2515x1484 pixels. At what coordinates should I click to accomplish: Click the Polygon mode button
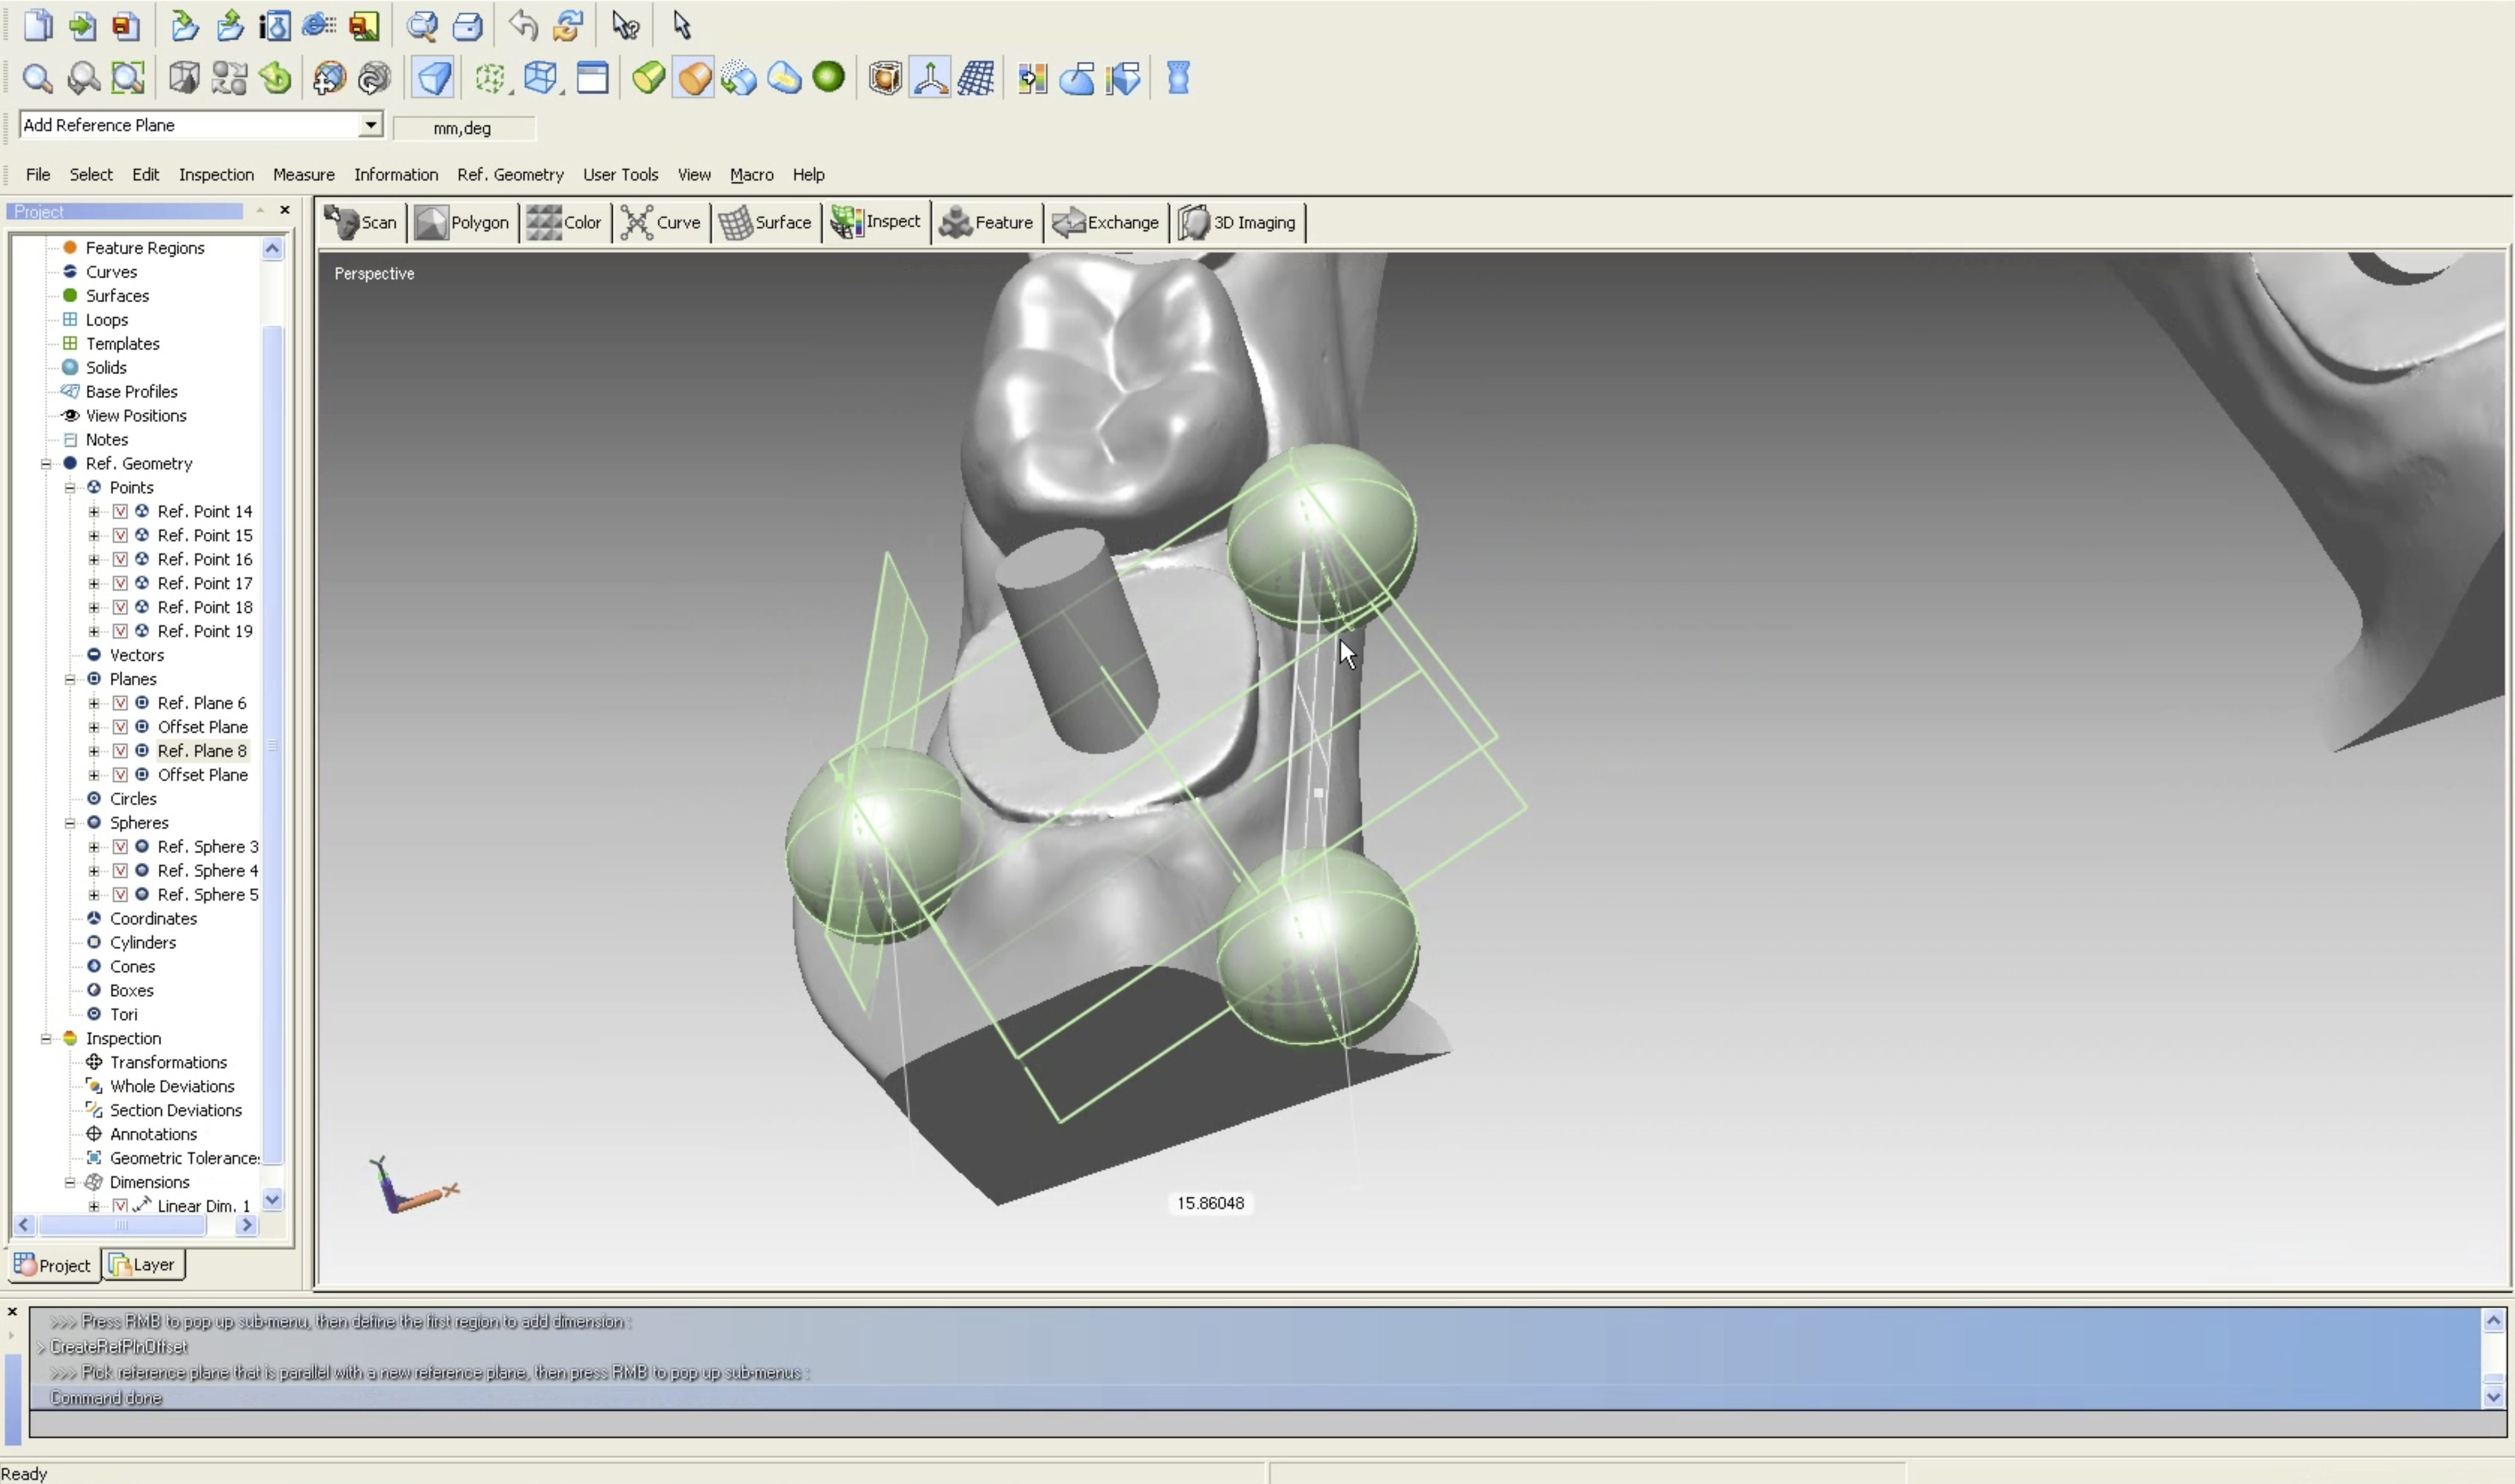(462, 222)
